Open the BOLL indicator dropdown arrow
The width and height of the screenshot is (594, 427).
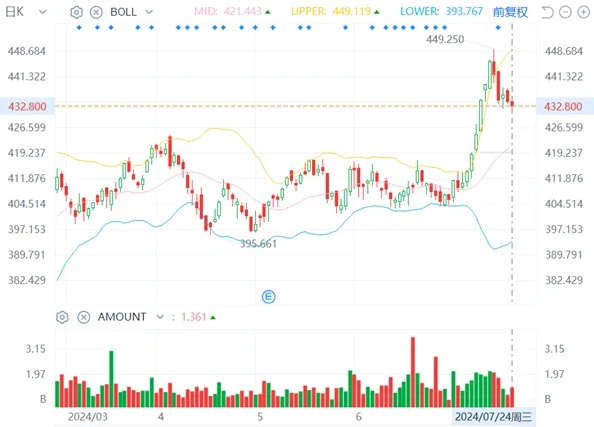[149, 12]
